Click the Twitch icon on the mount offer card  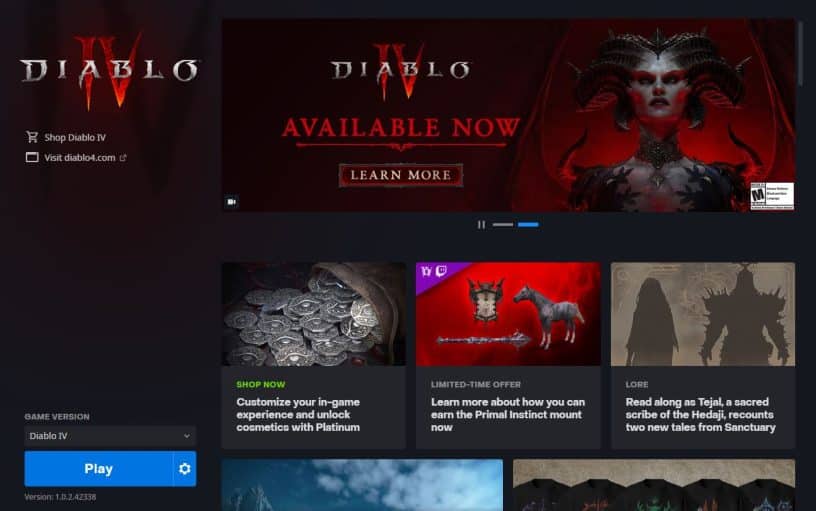pyautogui.click(x=441, y=271)
